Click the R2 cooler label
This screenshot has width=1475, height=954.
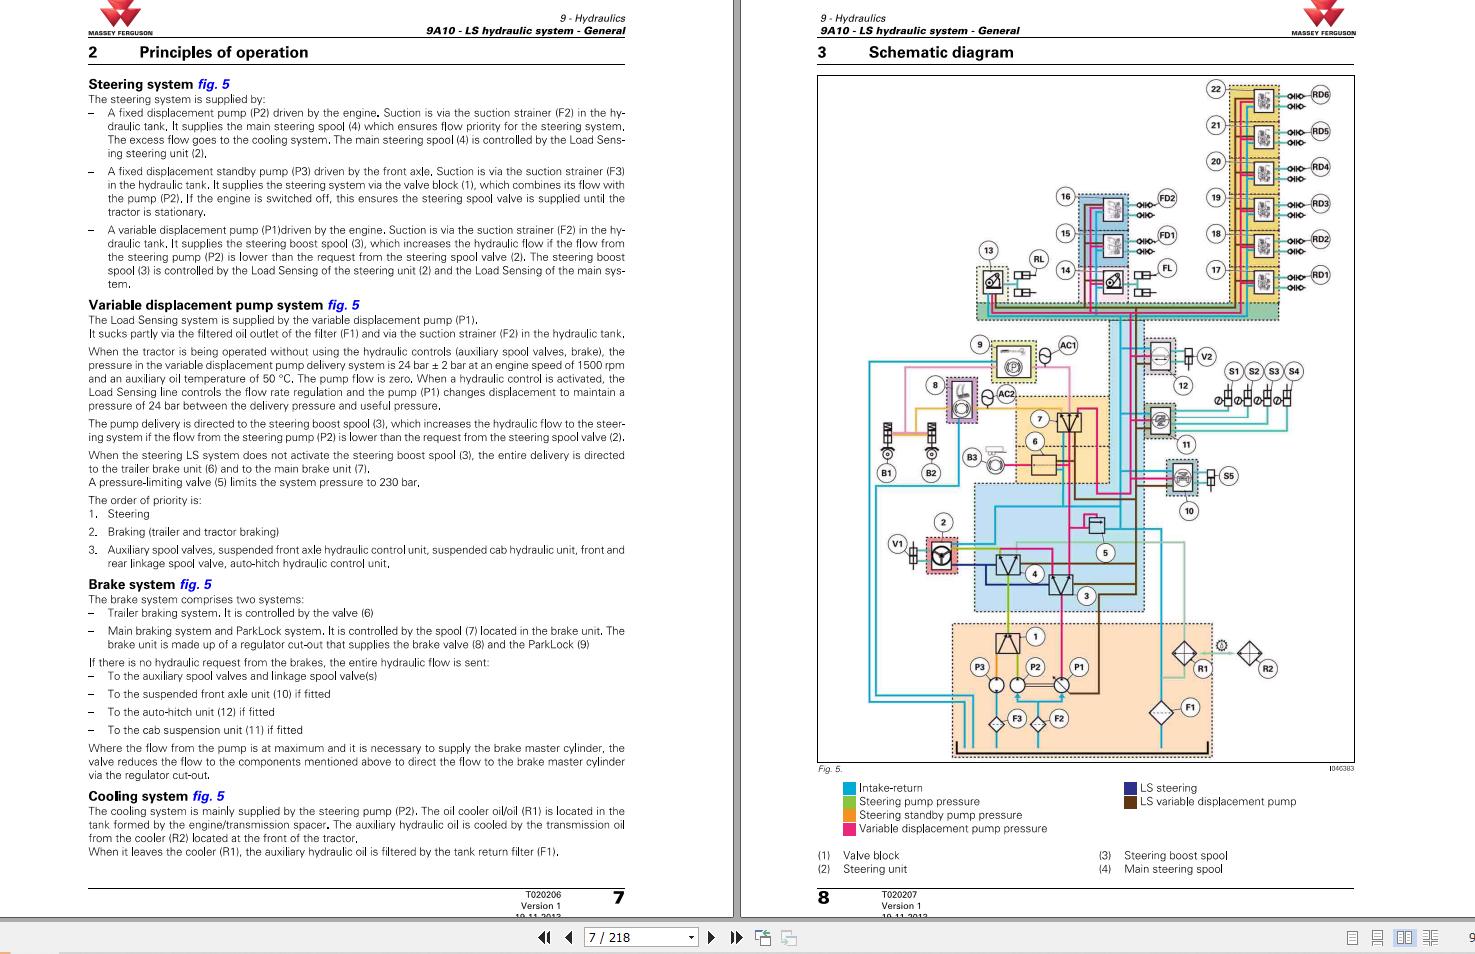click(x=1268, y=669)
